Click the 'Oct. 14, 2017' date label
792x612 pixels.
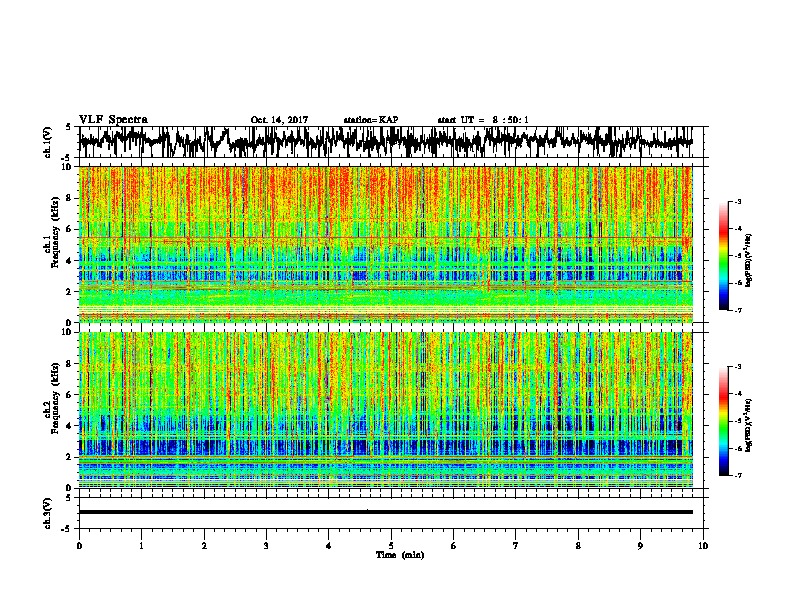(279, 120)
